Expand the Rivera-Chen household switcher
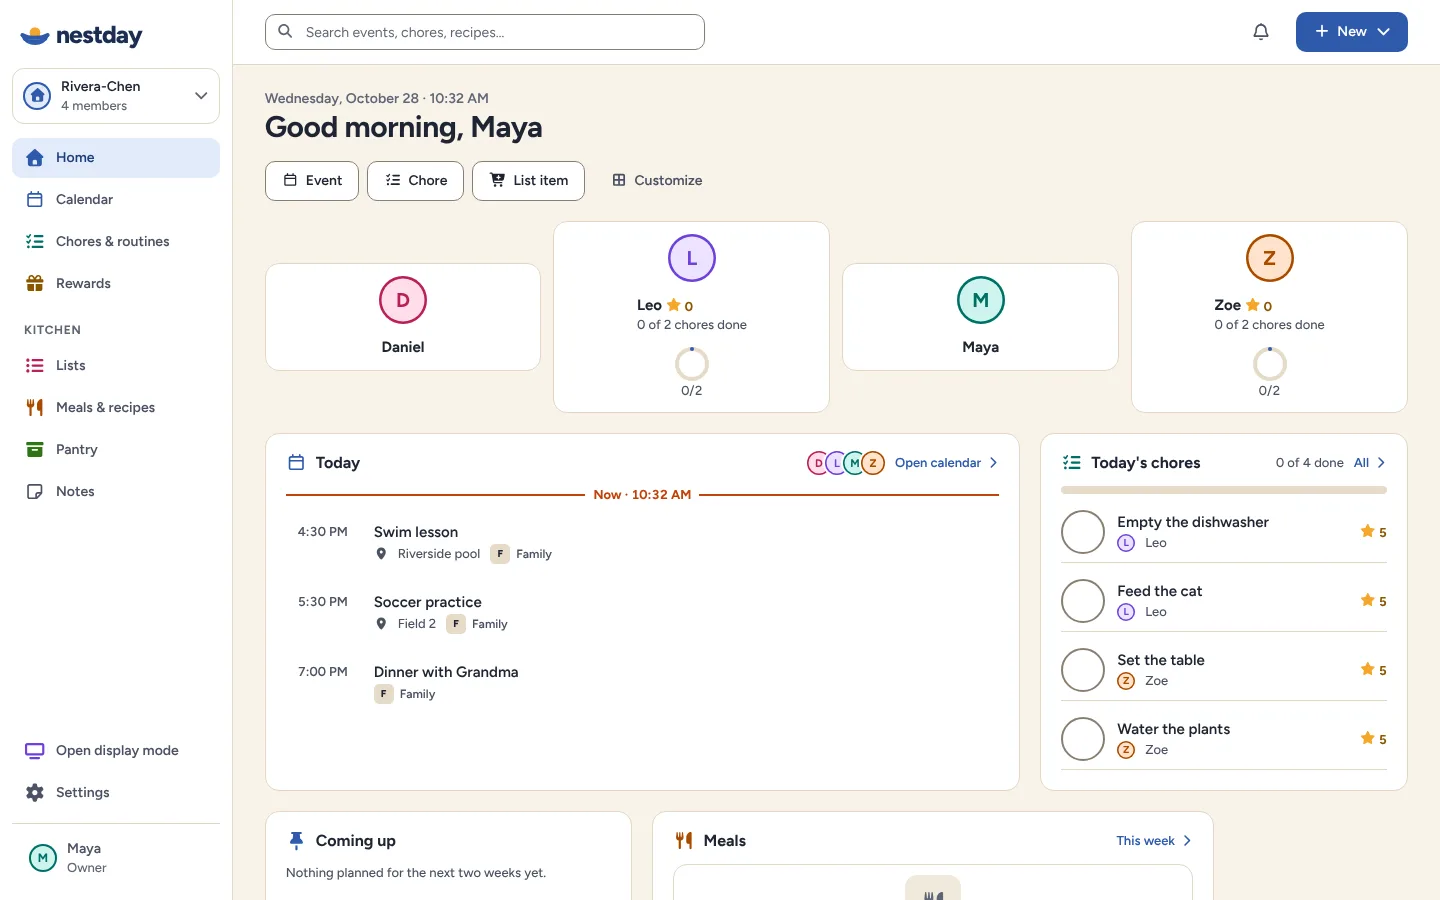Screen dimensions: 1440x900 [x=116, y=96]
